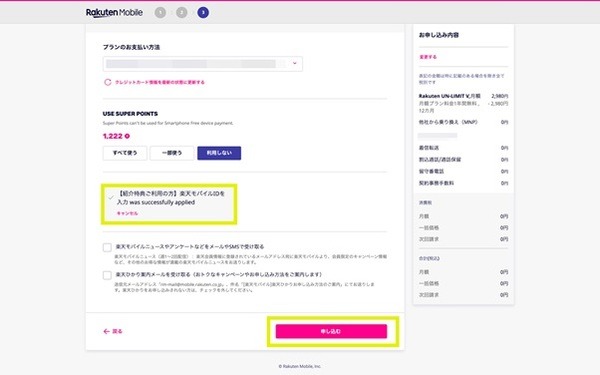Go to step 1 indicator circle
Screen dimensions: 600x375
pos(160,13)
